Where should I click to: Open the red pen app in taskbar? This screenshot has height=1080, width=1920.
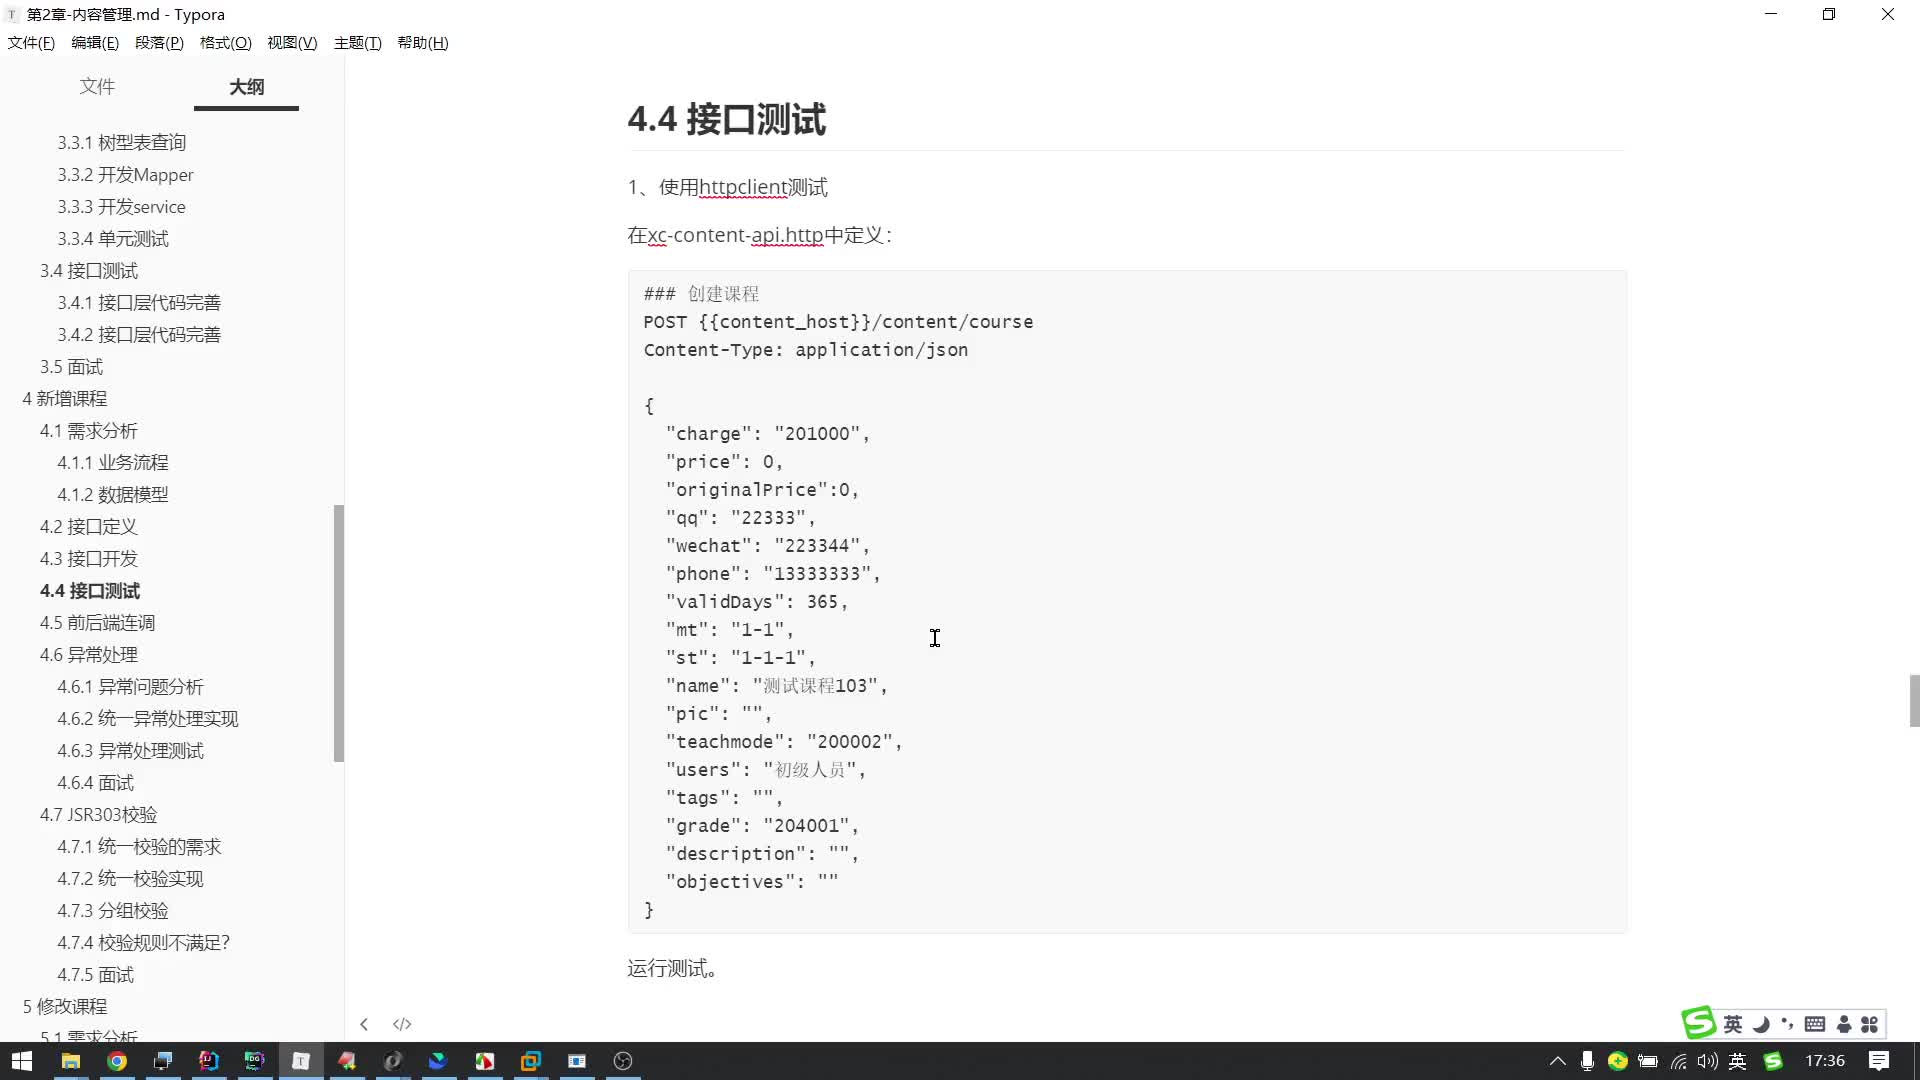[x=347, y=1061]
